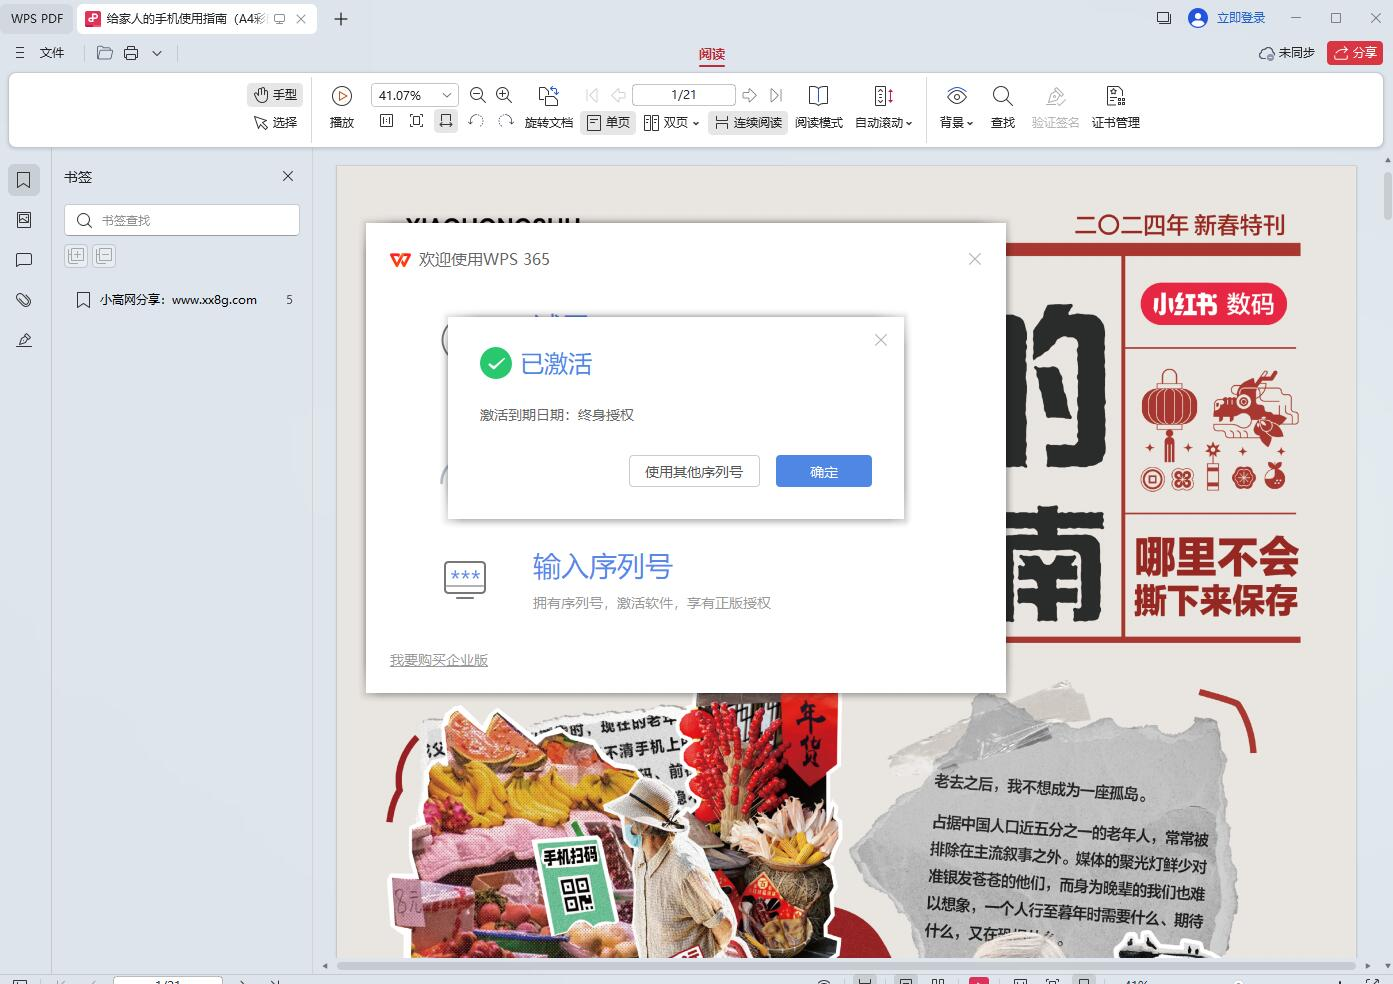The image size is (1393, 984).
Task: Select bookmark 小高网分享：www.xx8g.com
Action: click(x=180, y=300)
